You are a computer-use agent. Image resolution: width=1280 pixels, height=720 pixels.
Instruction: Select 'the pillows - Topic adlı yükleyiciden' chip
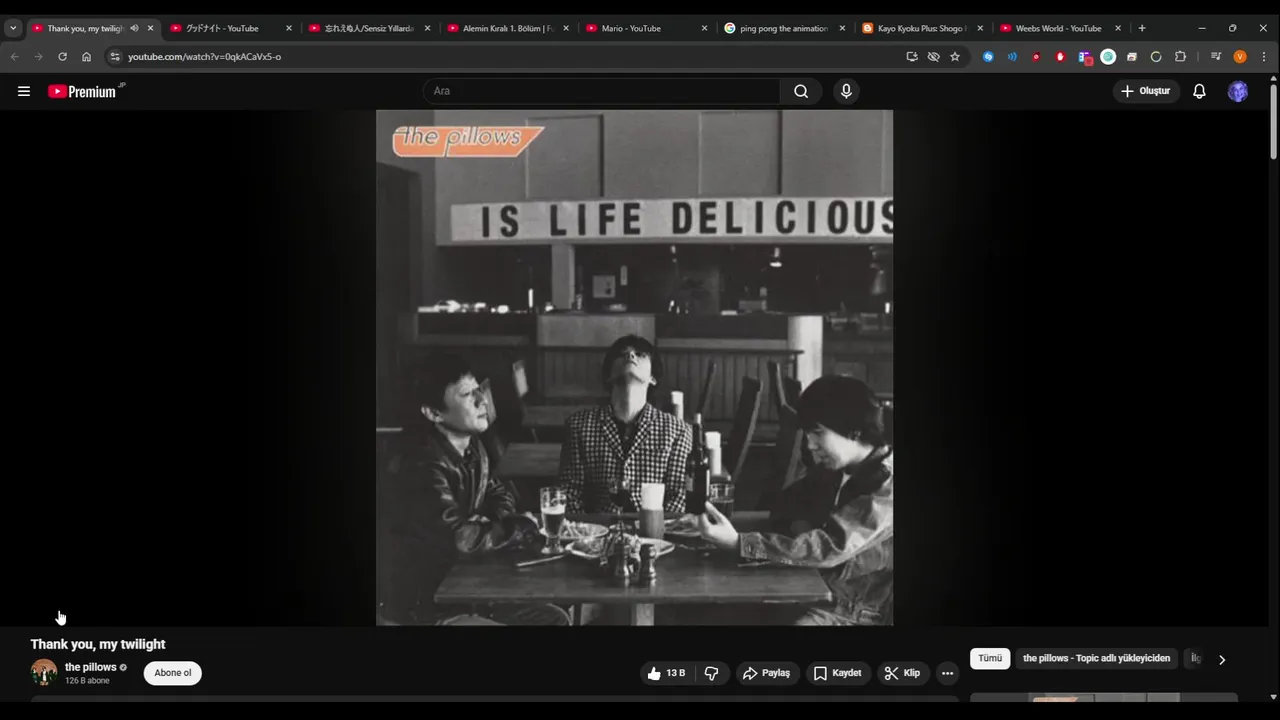1096,658
